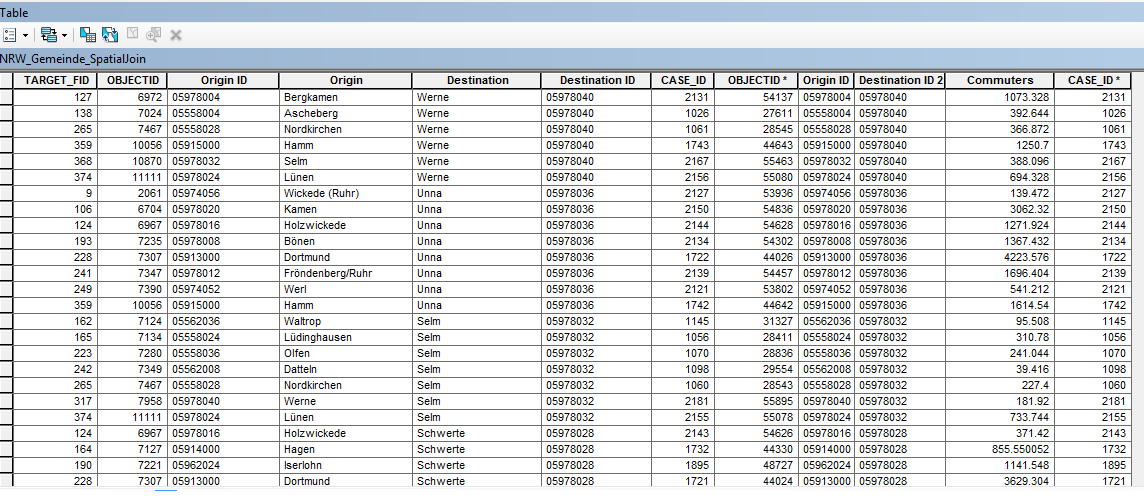Viewport: 1144px width, 498px height.
Task: Click the TARGET_FID column header
Action: (x=55, y=80)
